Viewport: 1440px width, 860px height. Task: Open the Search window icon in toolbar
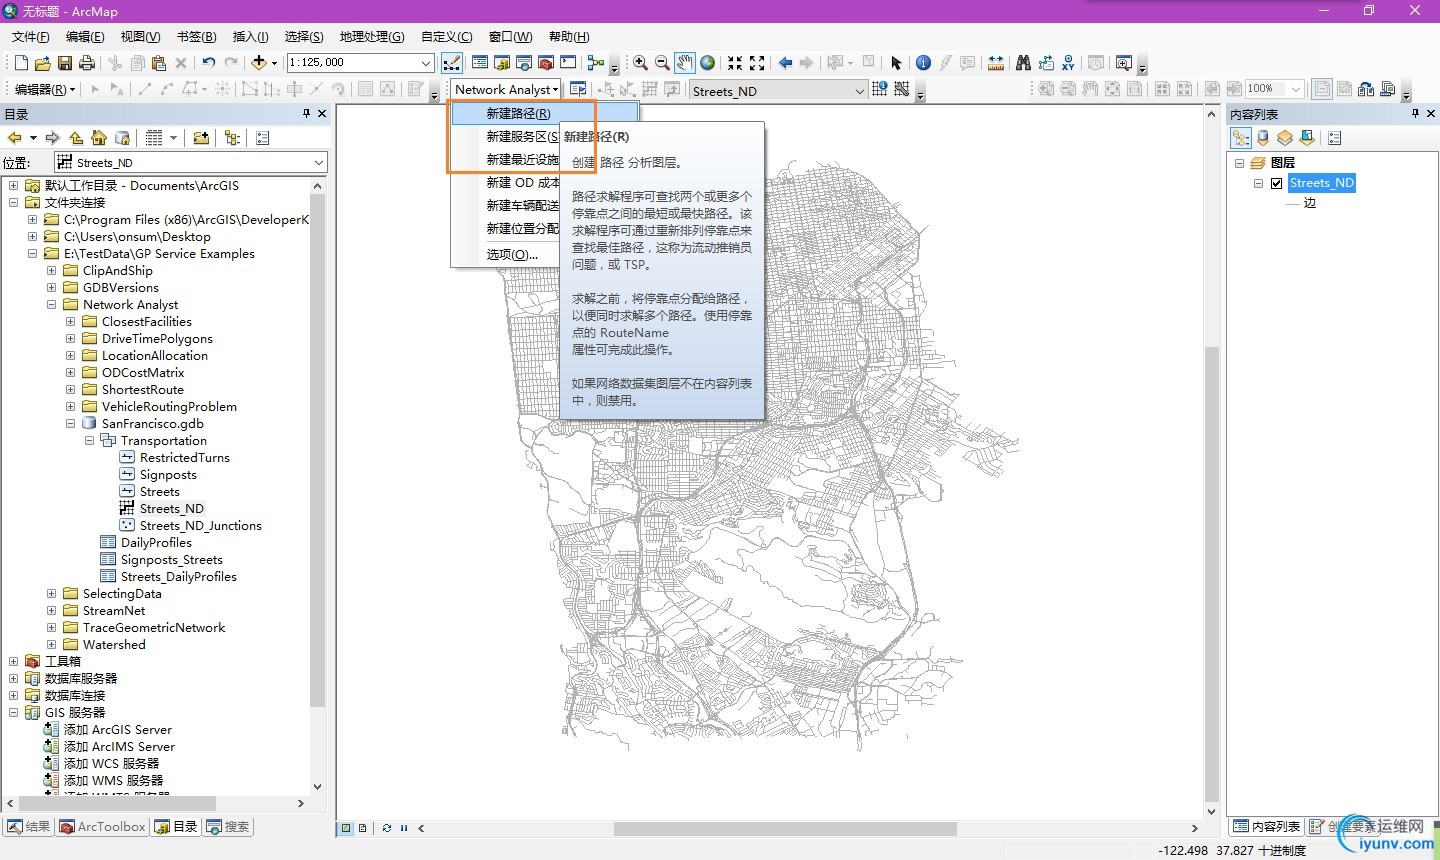[524, 63]
